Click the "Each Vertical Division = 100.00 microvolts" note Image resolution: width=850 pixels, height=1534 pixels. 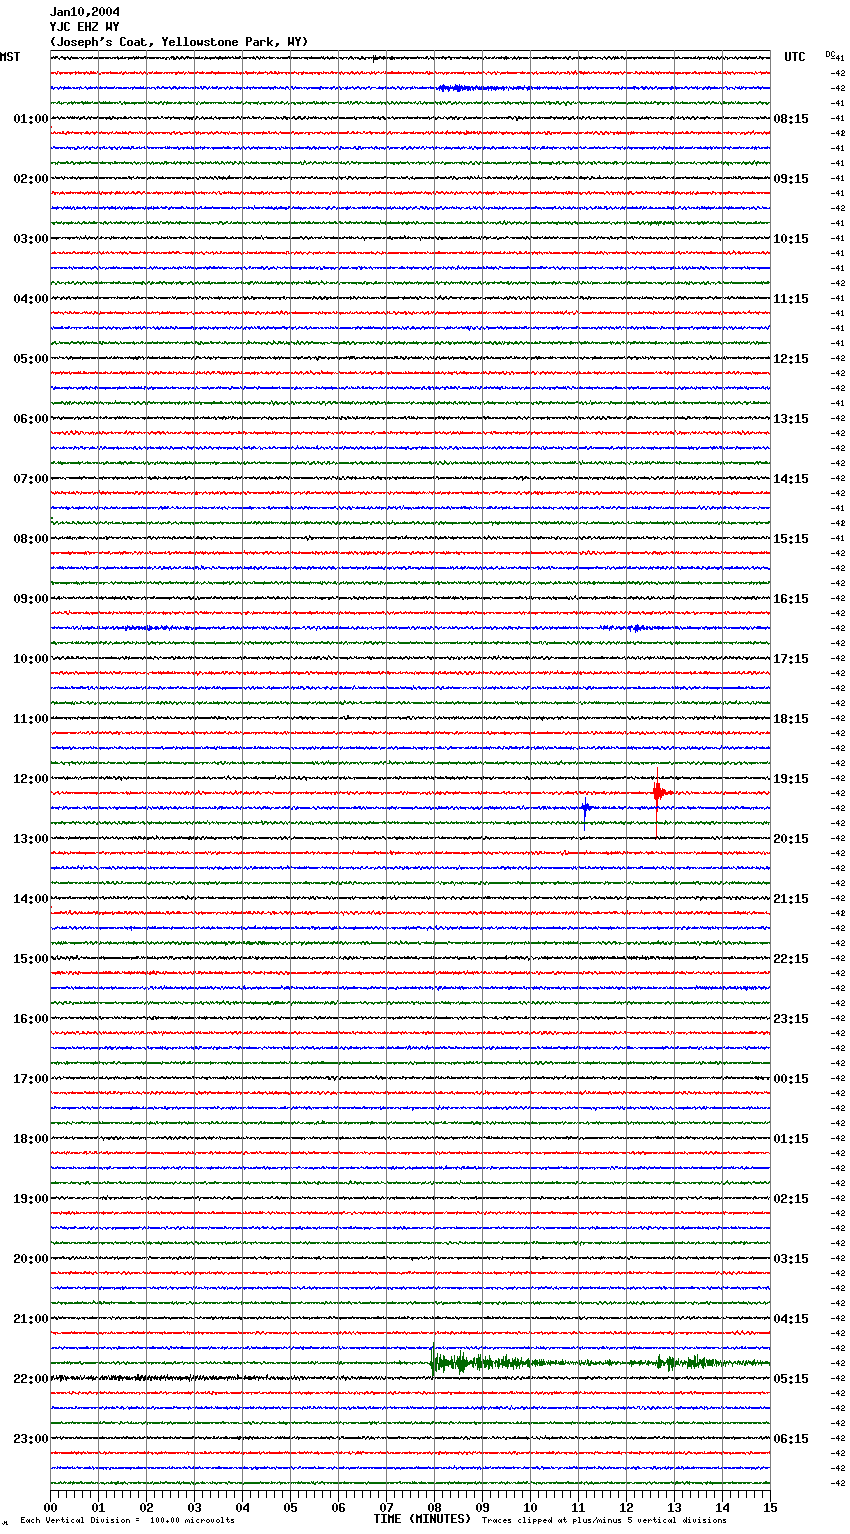pos(127,1521)
